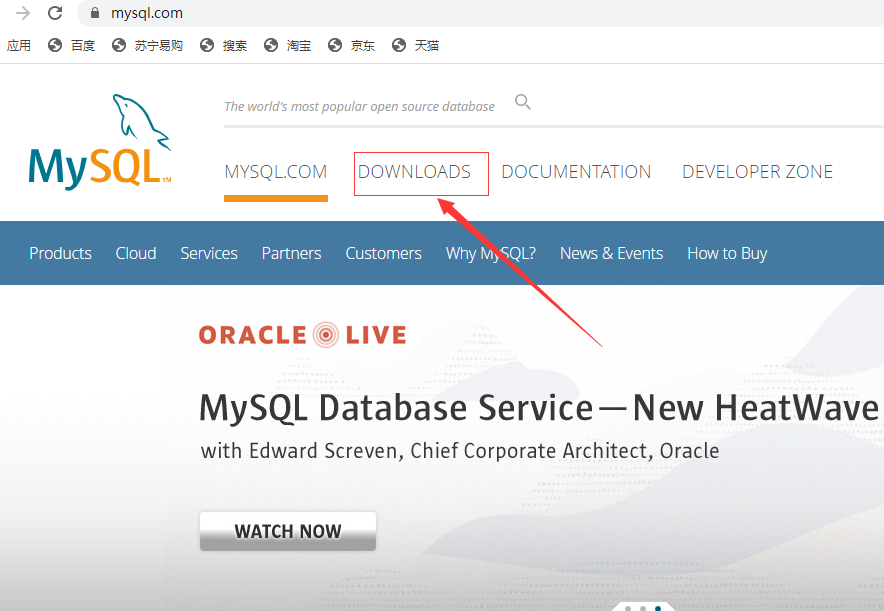Click the magnifying glass search icon
The width and height of the screenshot is (884, 611).
coord(523,102)
